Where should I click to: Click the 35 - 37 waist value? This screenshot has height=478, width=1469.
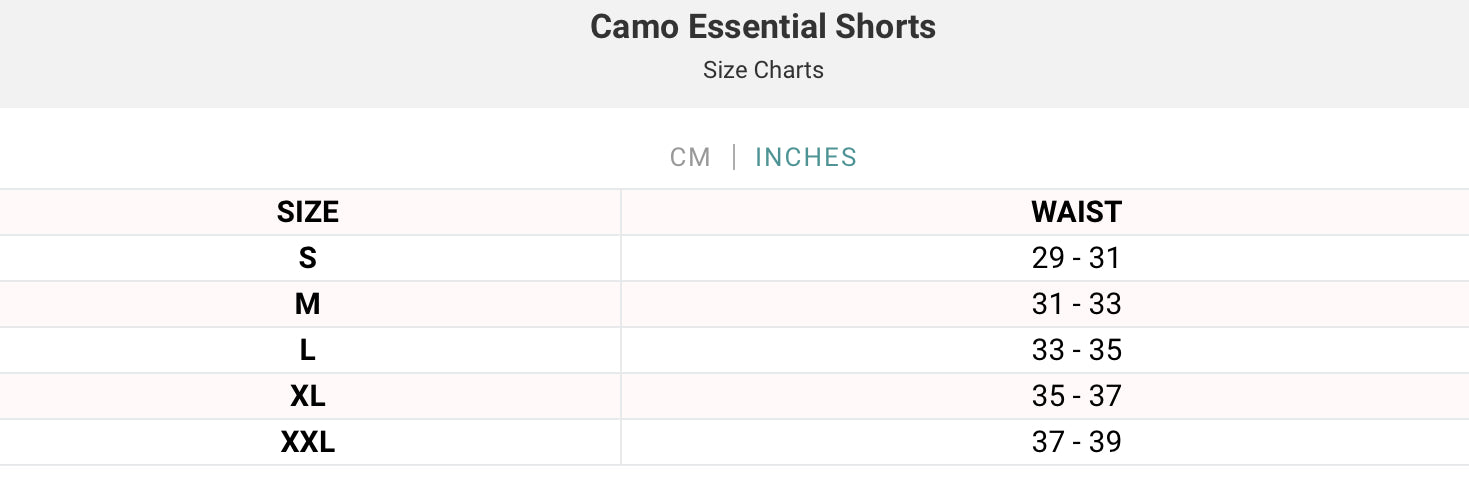pyautogui.click(x=1076, y=396)
